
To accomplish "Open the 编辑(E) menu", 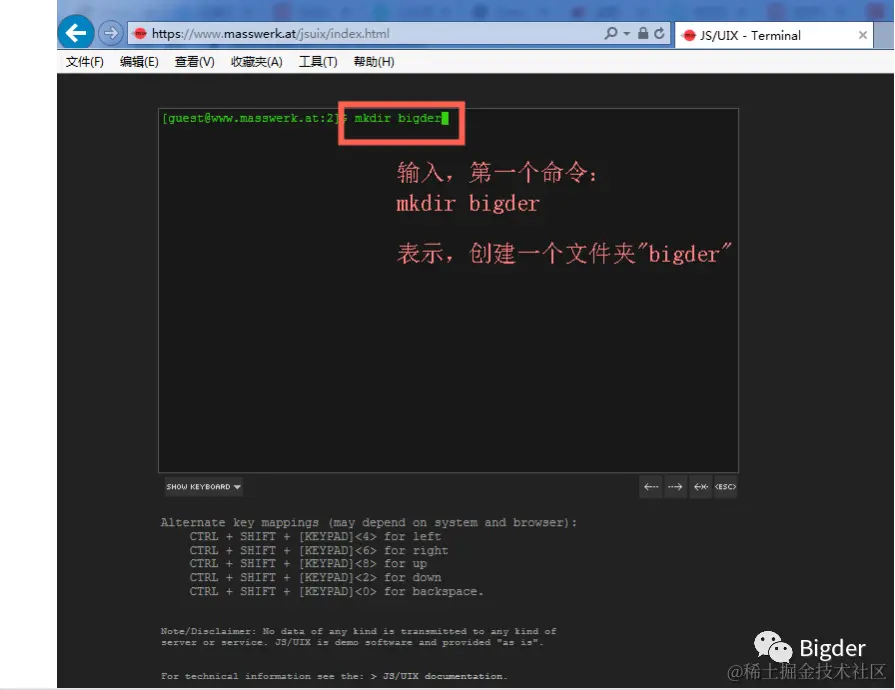I will (x=139, y=62).
